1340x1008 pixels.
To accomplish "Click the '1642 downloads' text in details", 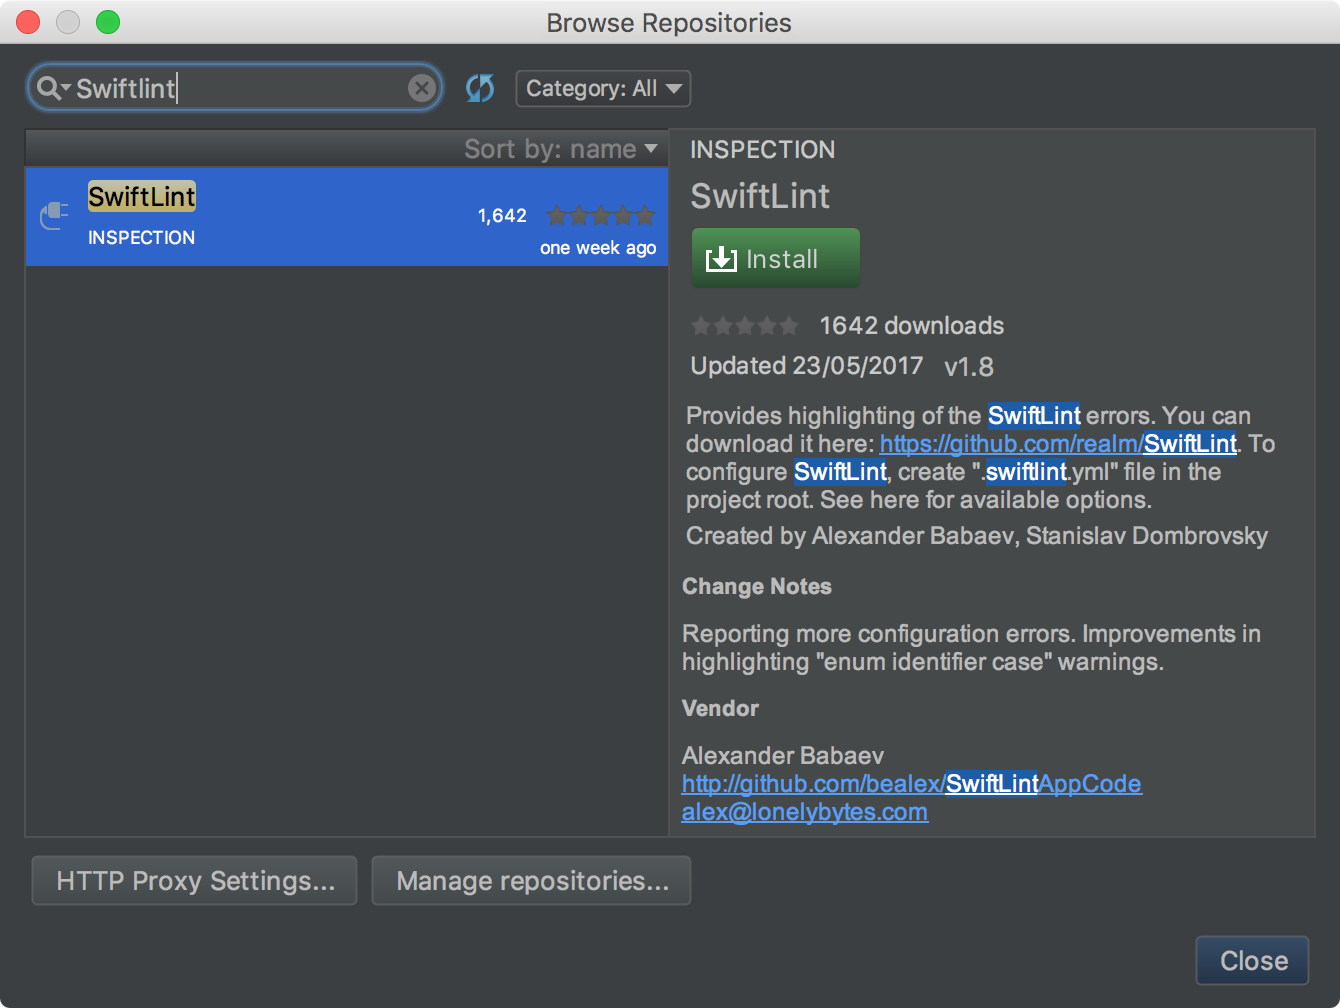I will (x=912, y=326).
